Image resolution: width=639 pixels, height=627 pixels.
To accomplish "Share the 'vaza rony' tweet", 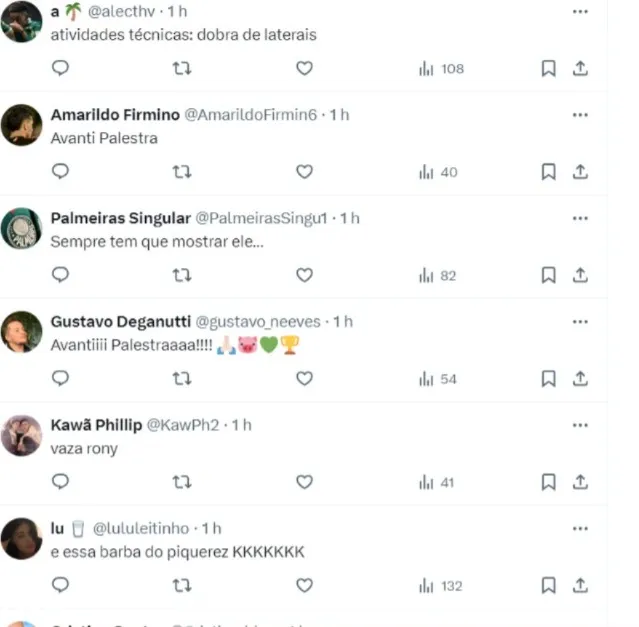I will pyautogui.click(x=580, y=482).
